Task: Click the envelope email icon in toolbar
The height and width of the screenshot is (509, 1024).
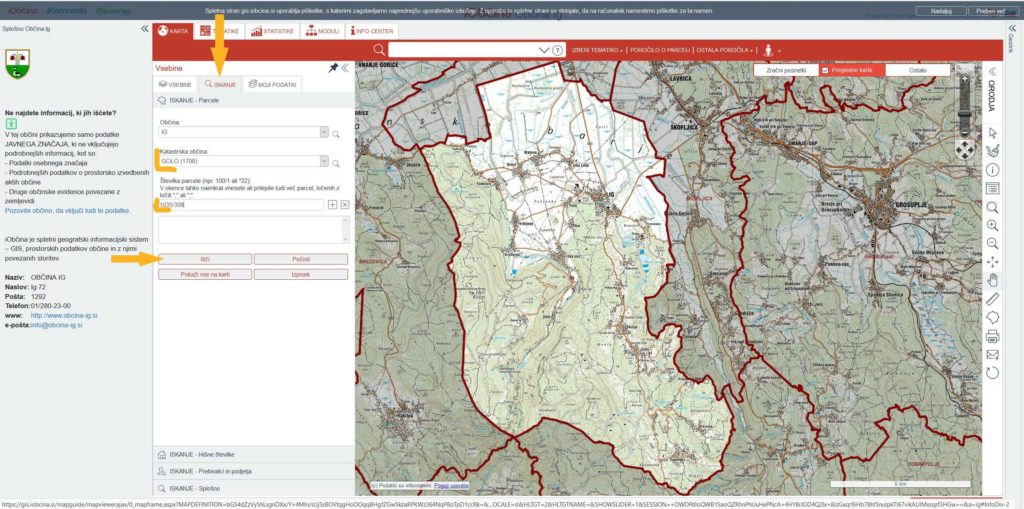Action: click(993, 354)
